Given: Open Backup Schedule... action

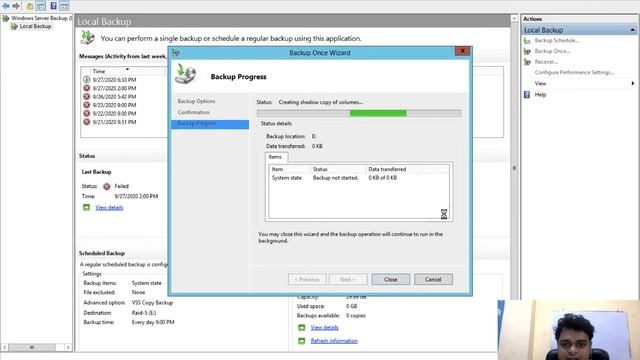Looking at the screenshot, I should coord(557,40).
